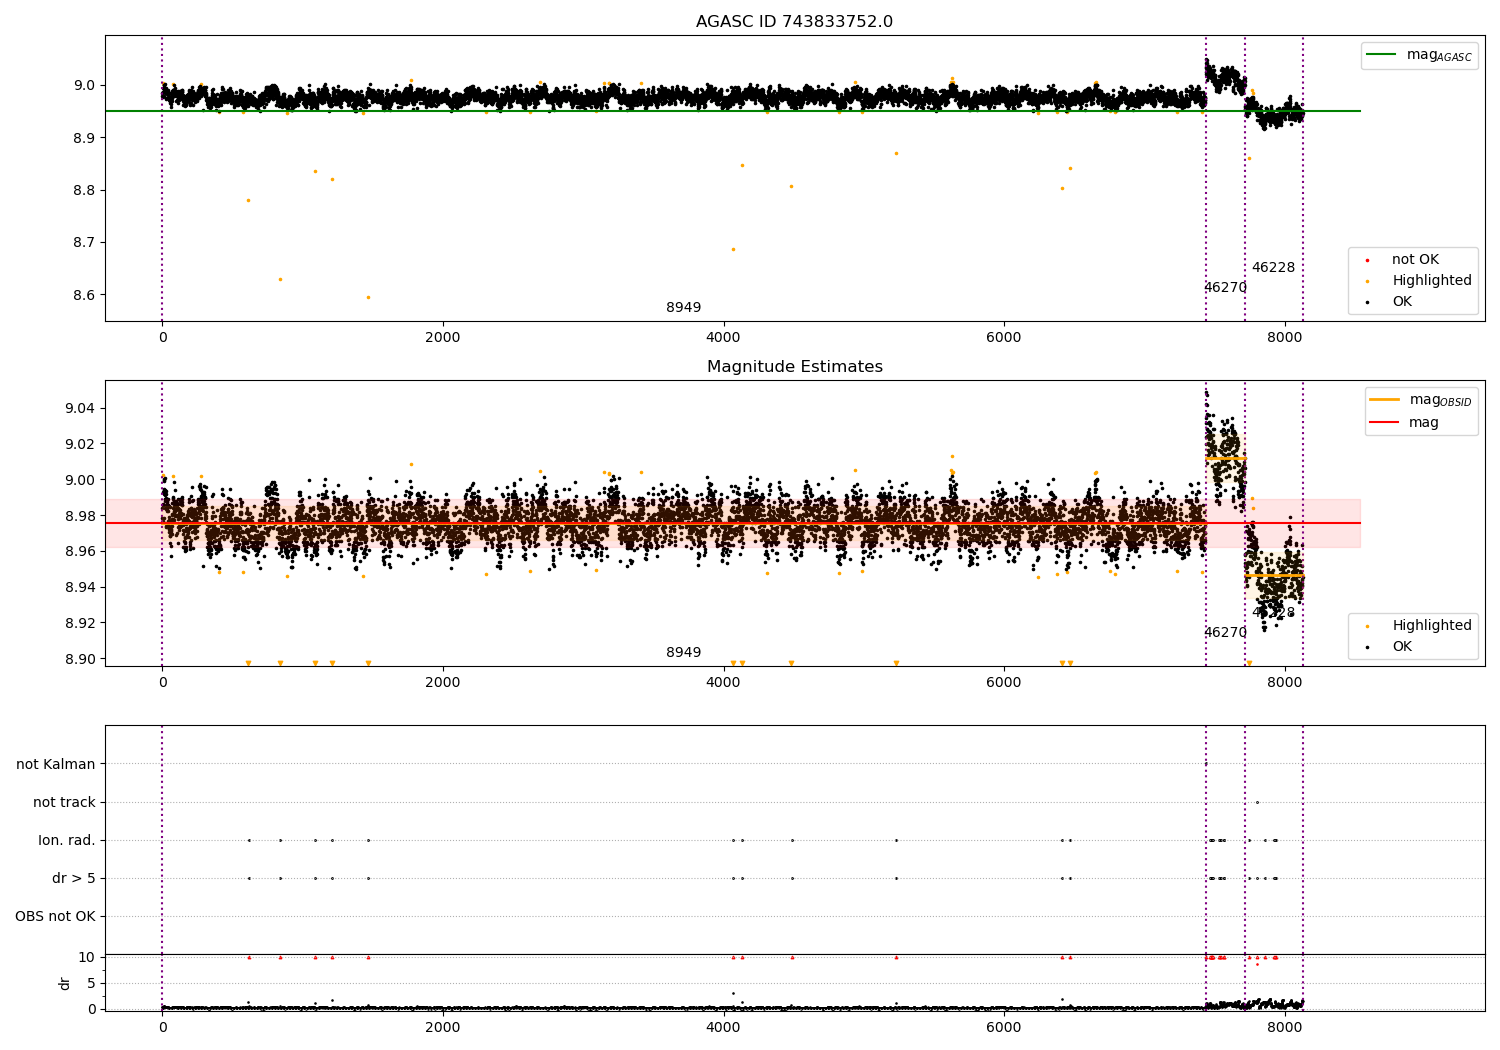Click the 'dr' y-axis label of bottom panel

65,983
